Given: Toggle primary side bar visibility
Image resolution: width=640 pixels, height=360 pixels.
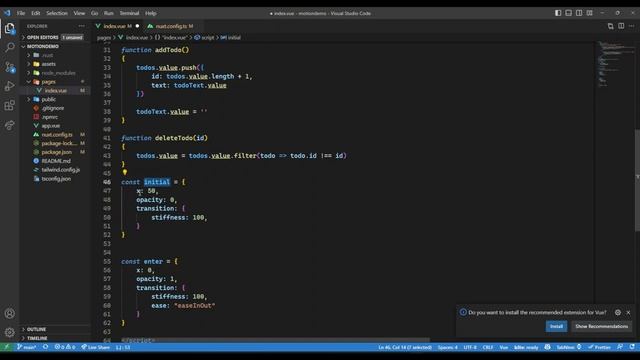Looking at the screenshot, I should (x=558, y=13).
